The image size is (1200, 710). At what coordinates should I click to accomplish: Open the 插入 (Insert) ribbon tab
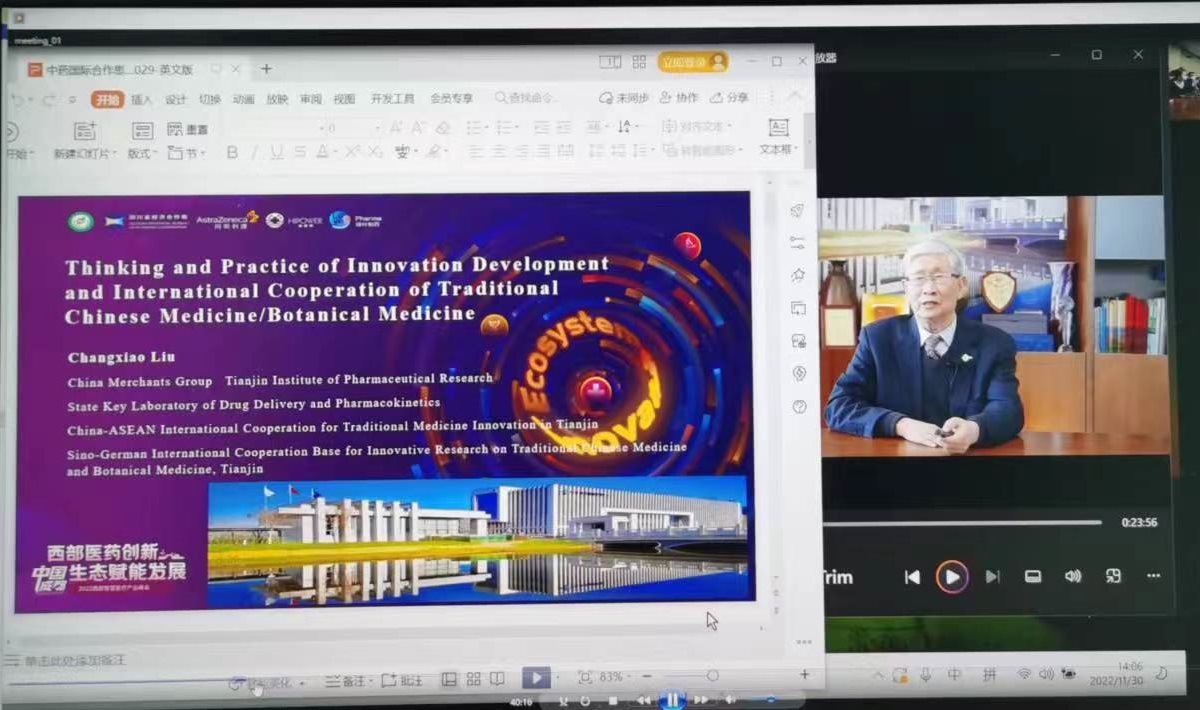(142, 99)
